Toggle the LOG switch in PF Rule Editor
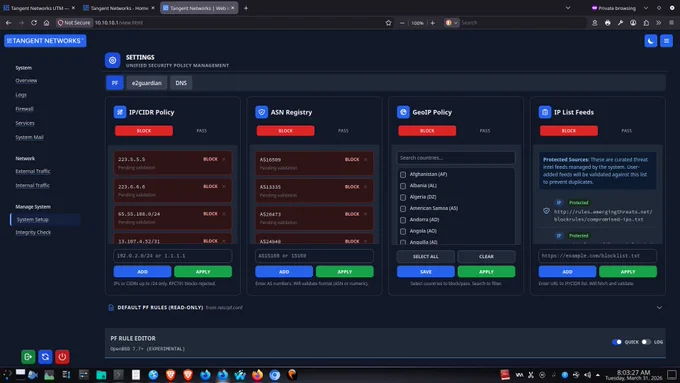Image resolution: width=680 pixels, height=383 pixels. point(646,342)
